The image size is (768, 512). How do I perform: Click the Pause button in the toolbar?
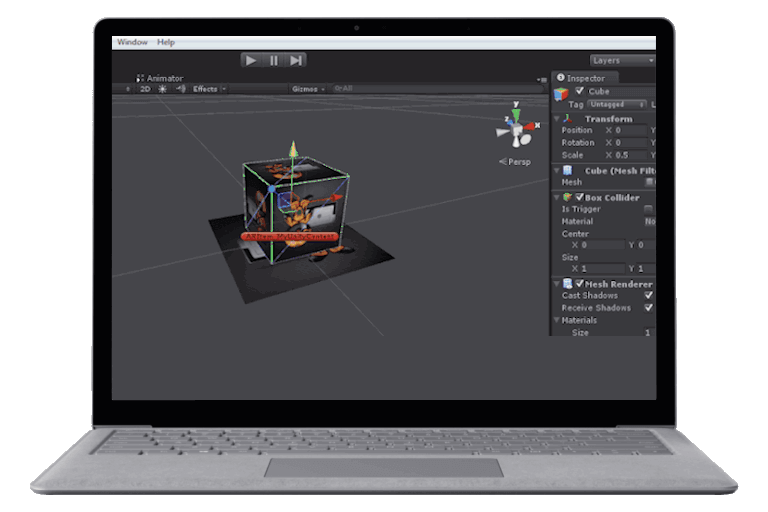click(274, 60)
